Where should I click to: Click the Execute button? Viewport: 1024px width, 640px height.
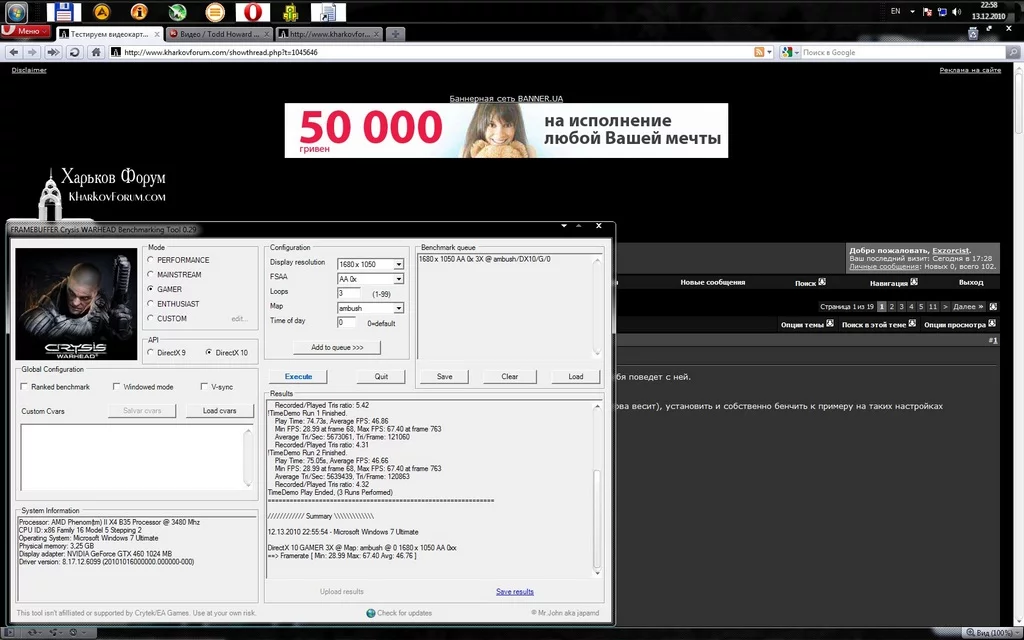coord(298,377)
